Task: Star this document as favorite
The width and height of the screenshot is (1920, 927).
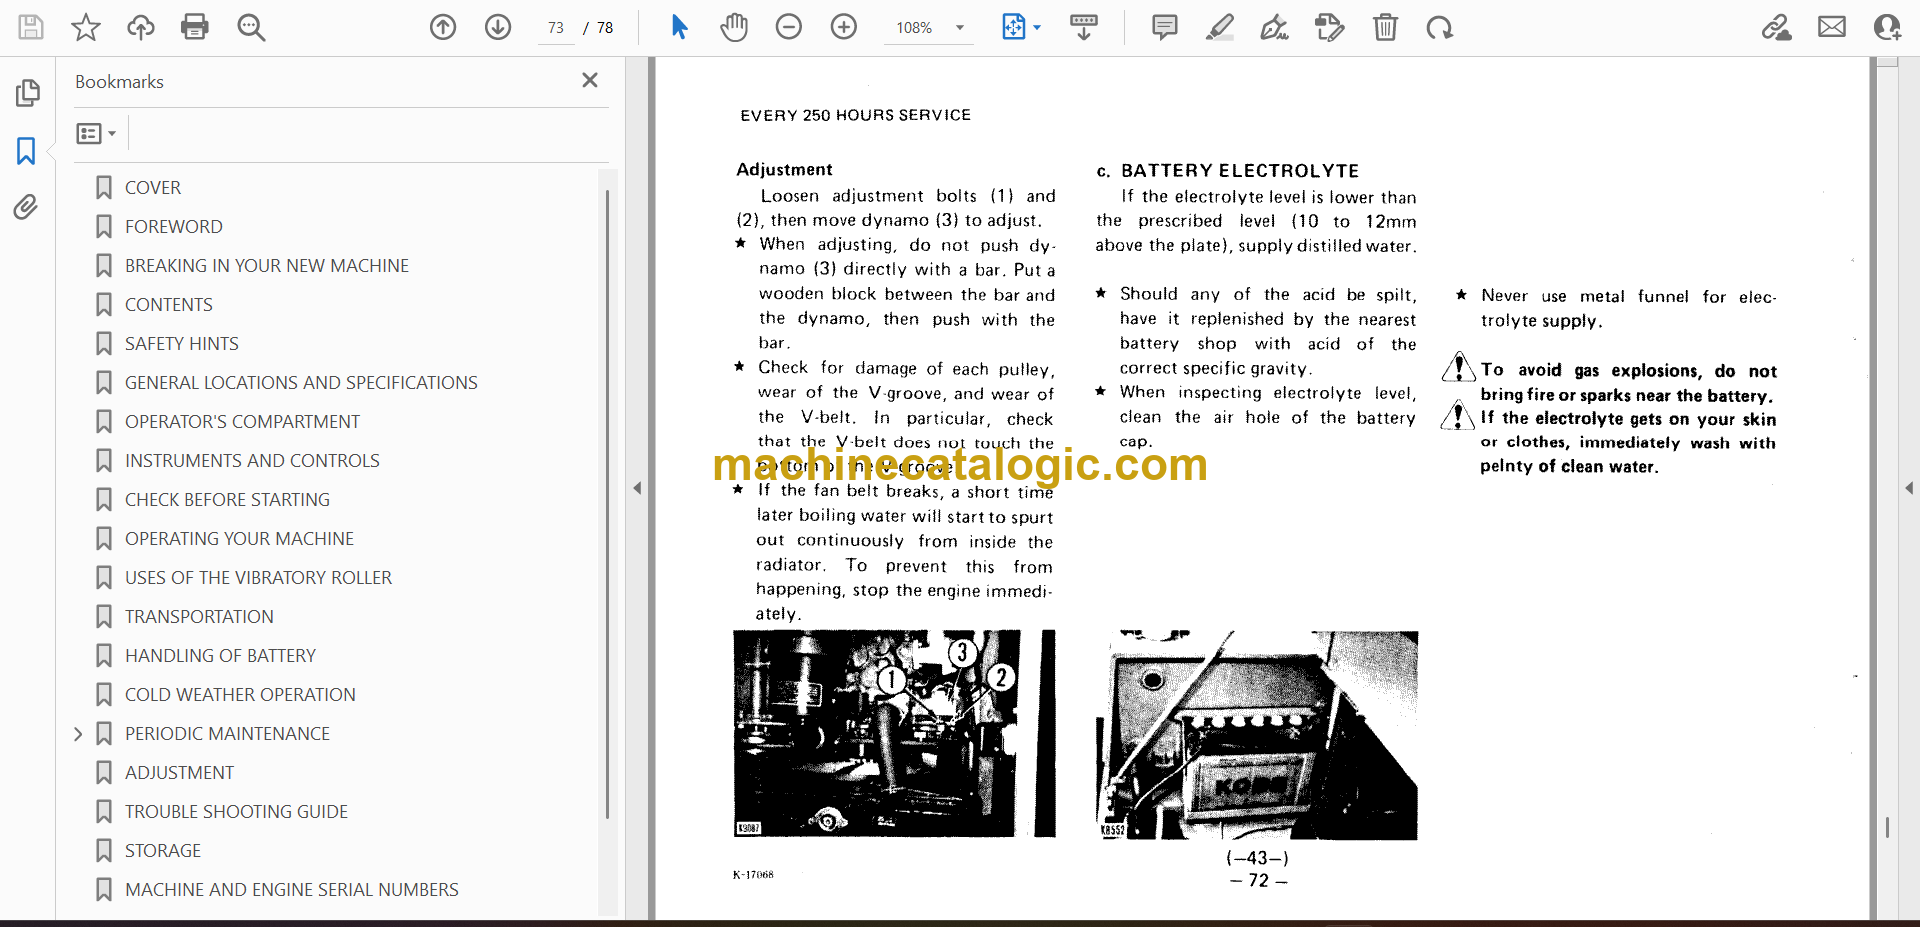Action: point(86,27)
